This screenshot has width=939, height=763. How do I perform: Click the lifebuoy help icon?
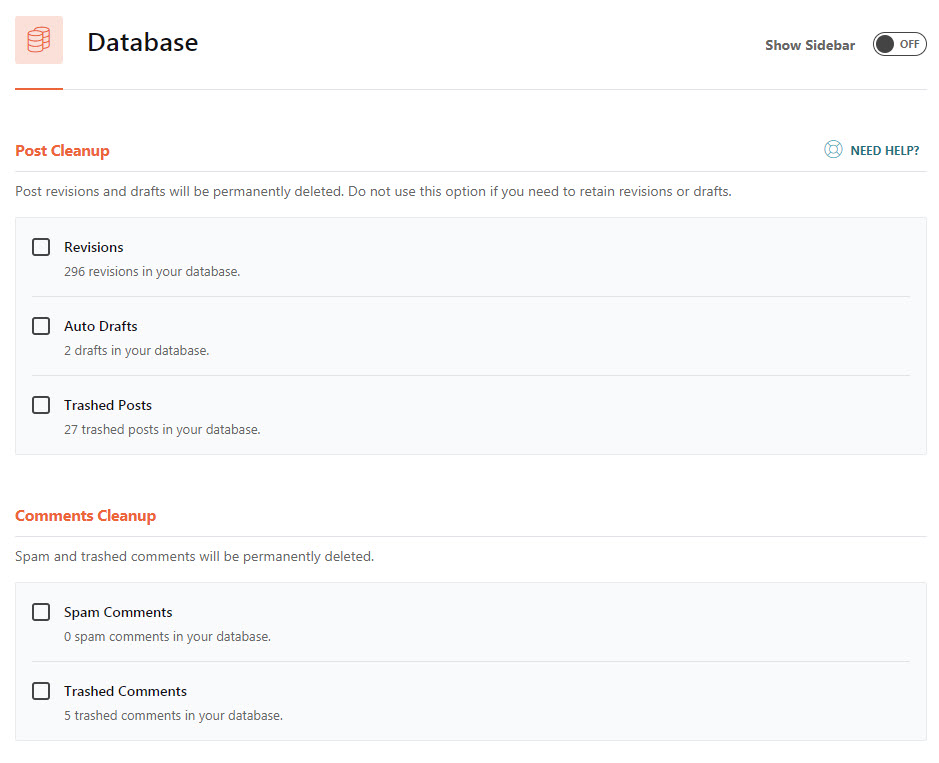pos(833,150)
